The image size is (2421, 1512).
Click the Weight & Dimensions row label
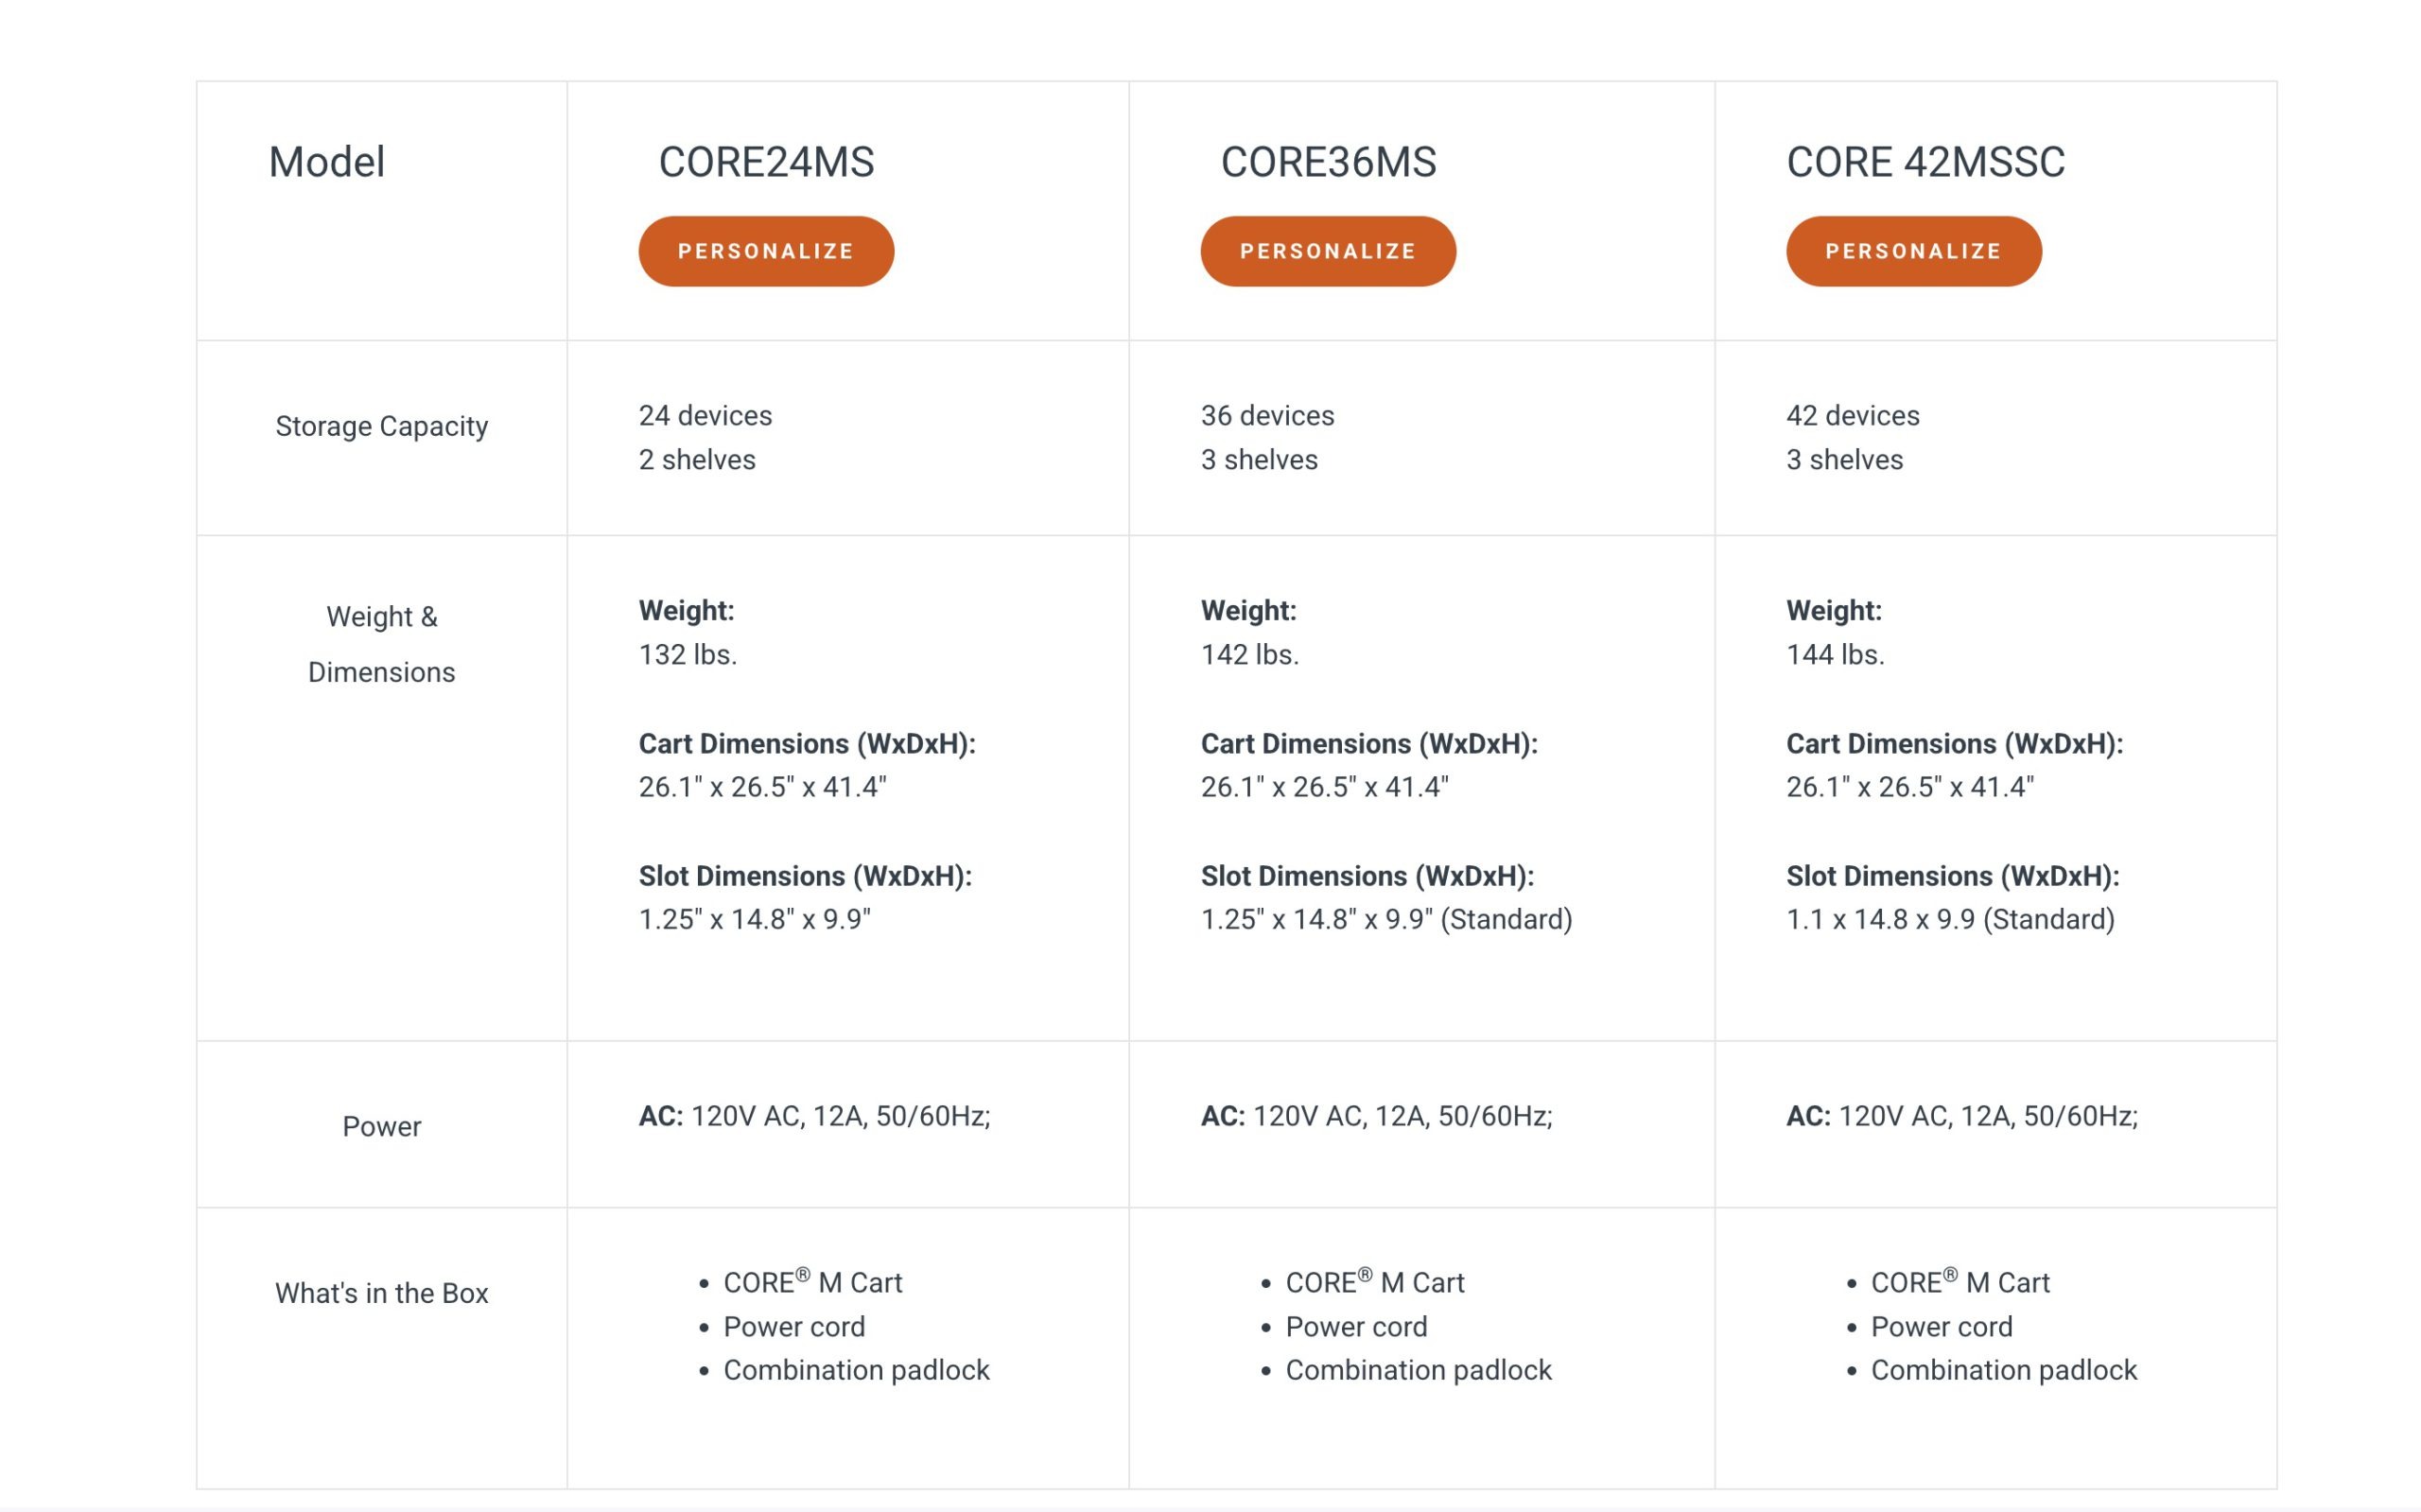coord(381,644)
